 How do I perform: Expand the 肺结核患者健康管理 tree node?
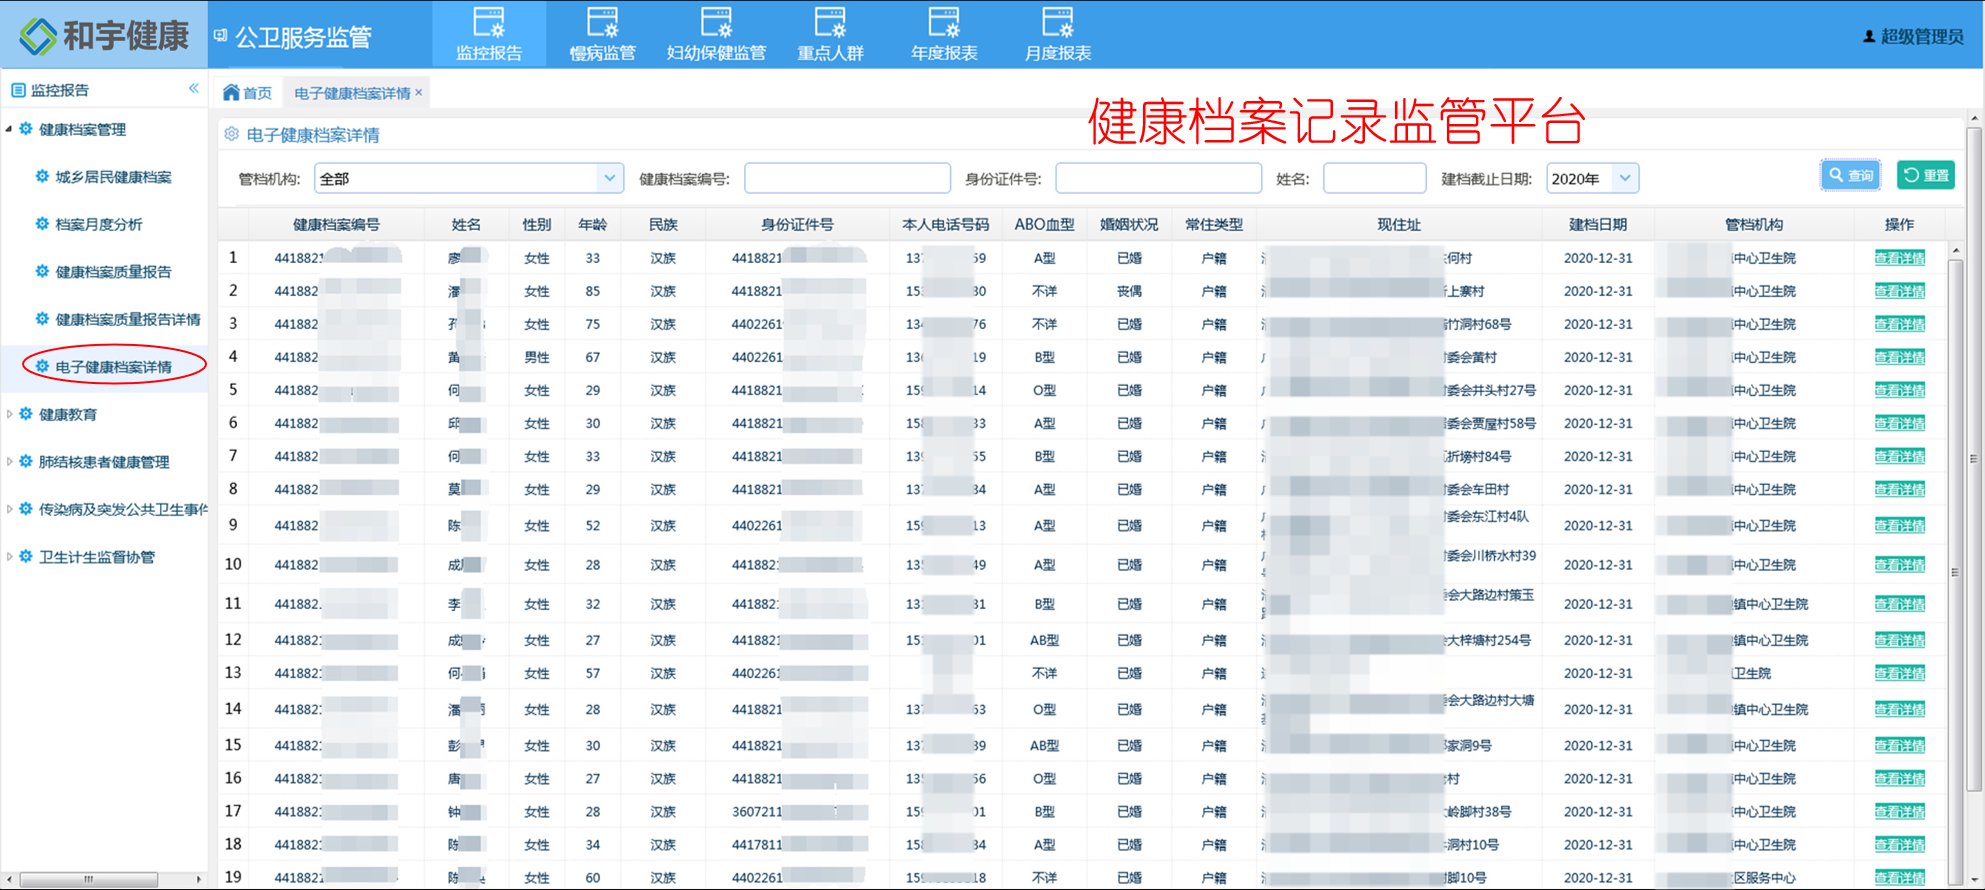pyautogui.click(x=10, y=462)
